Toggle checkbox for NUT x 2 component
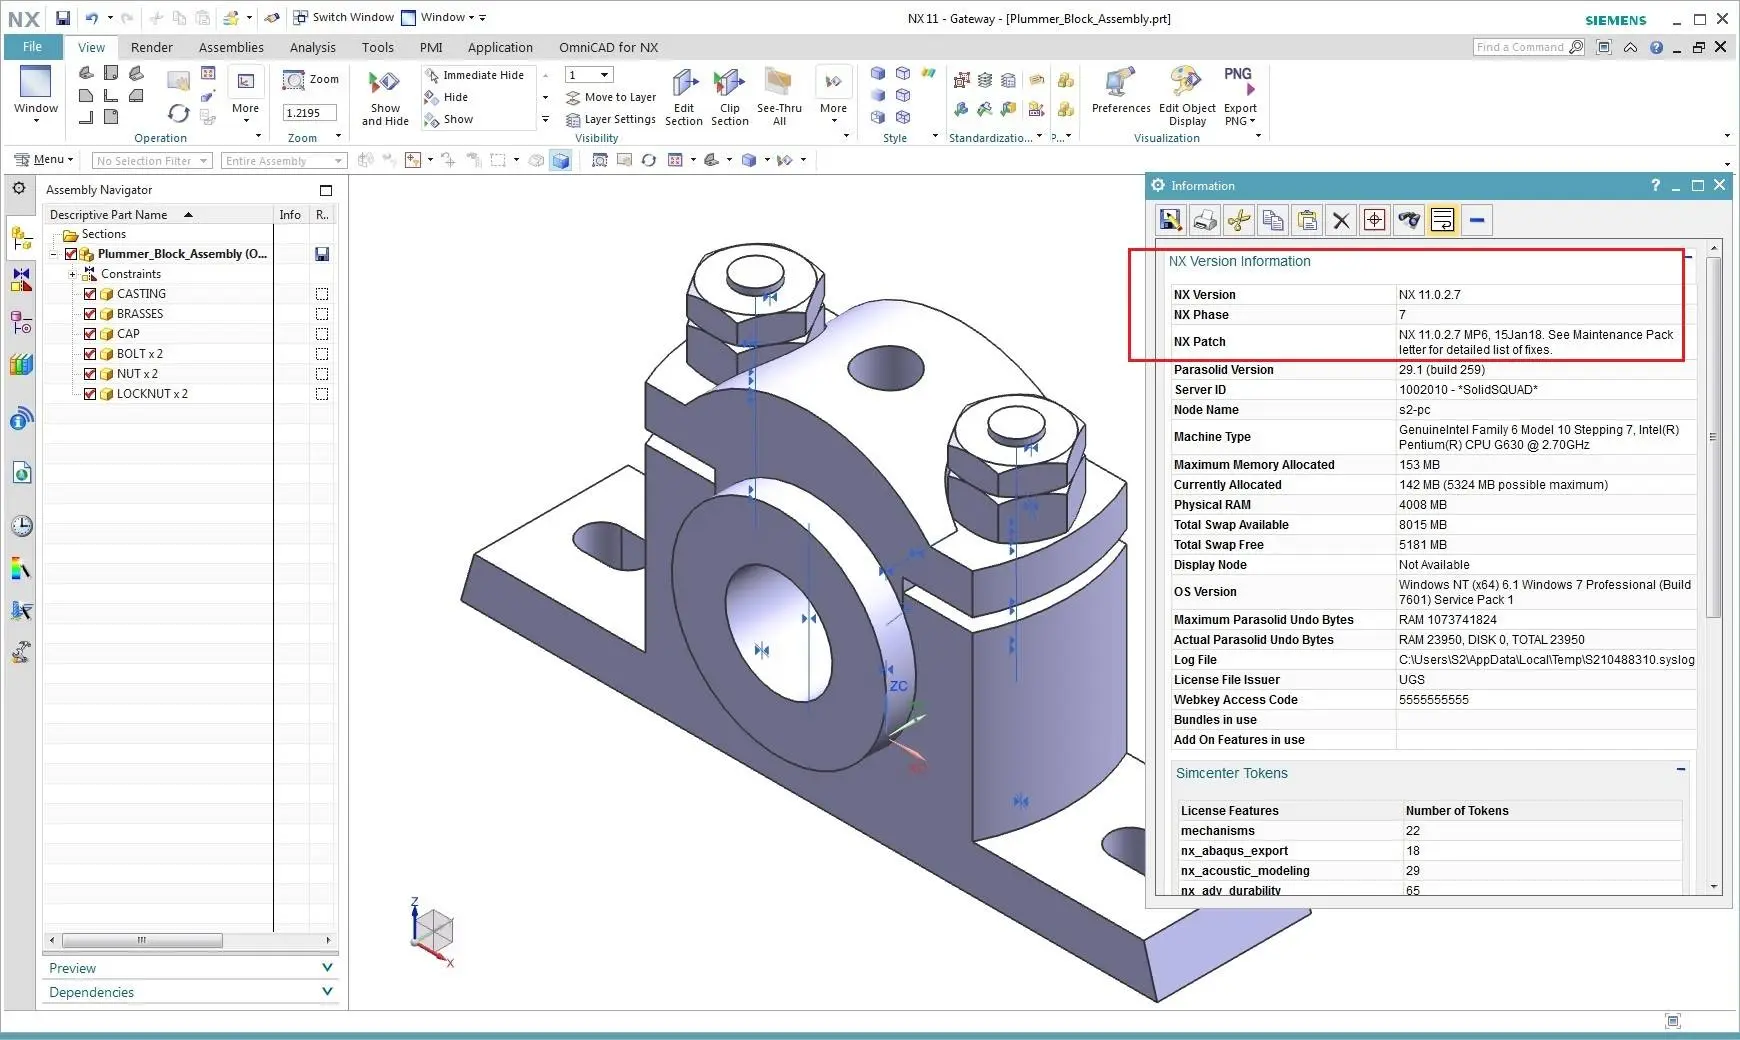 click(x=90, y=374)
